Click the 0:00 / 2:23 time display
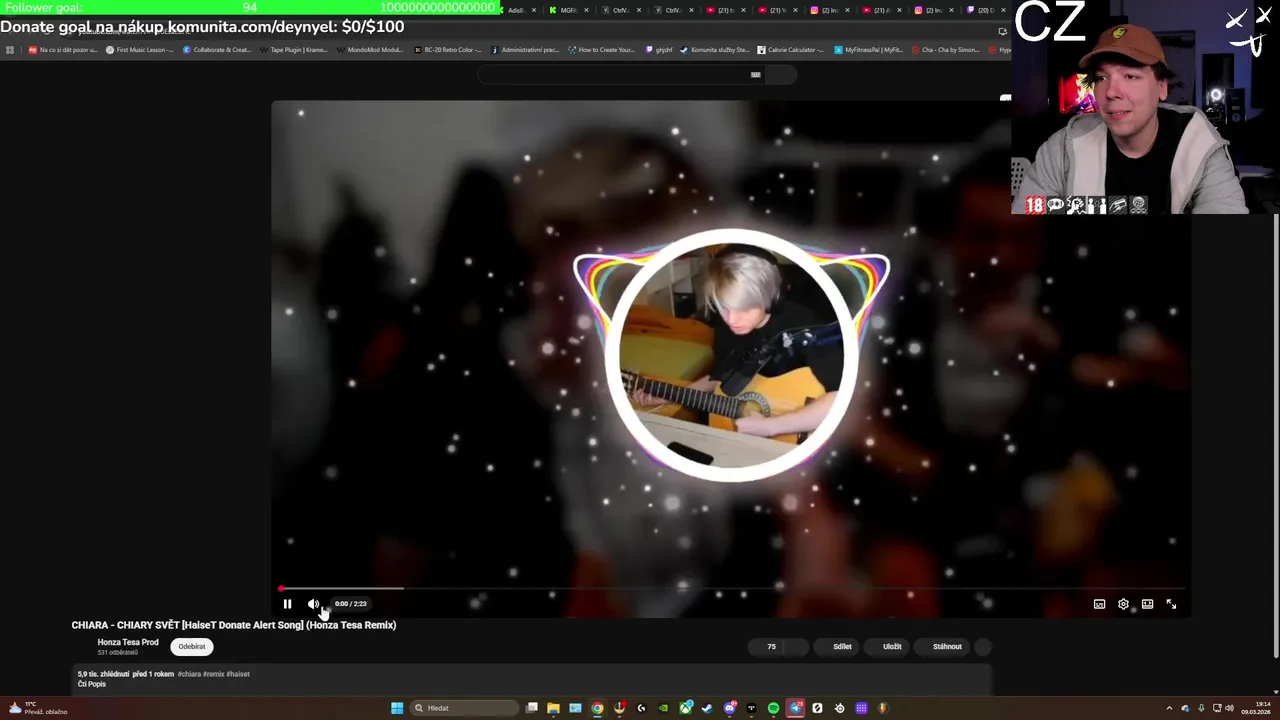The width and height of the screenshot is (1280, 720). pos(350,604)
